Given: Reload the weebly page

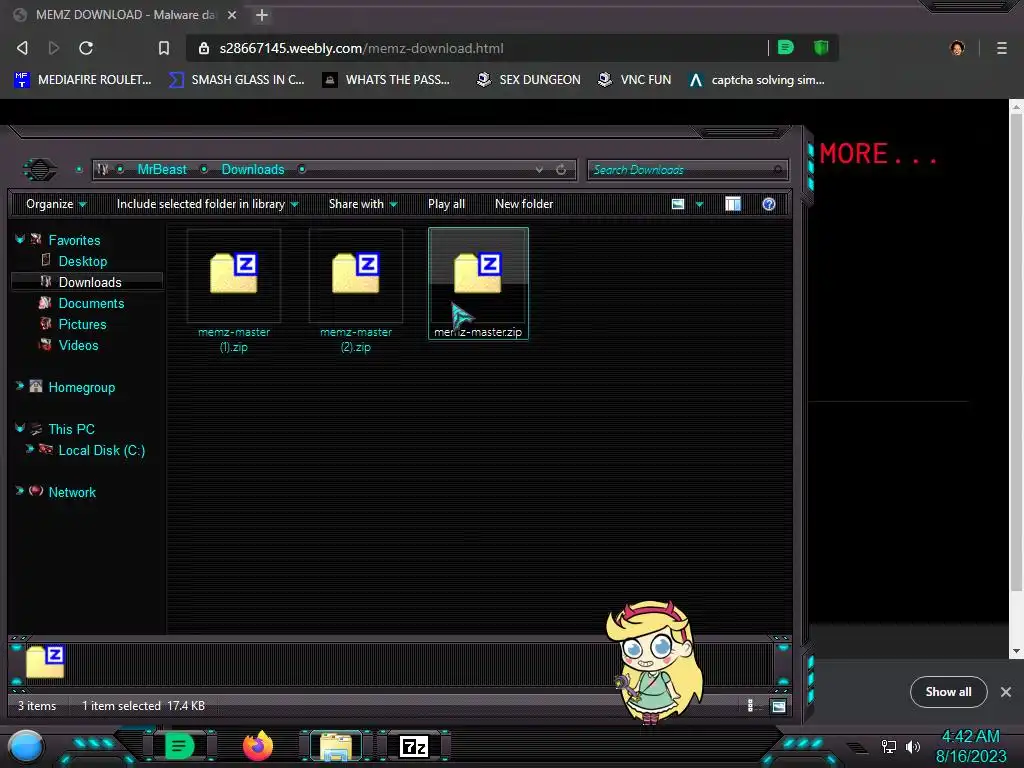Looking at the screenshot, I should [x=86, y=48].
